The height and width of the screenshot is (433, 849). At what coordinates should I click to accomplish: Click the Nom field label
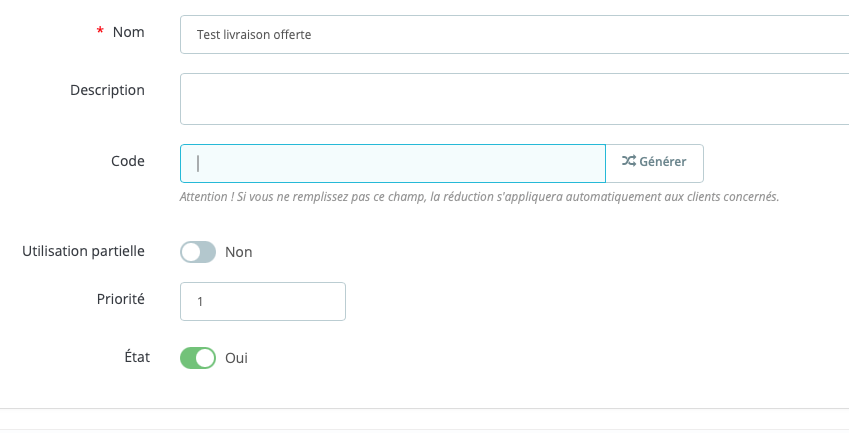point(128,32)
